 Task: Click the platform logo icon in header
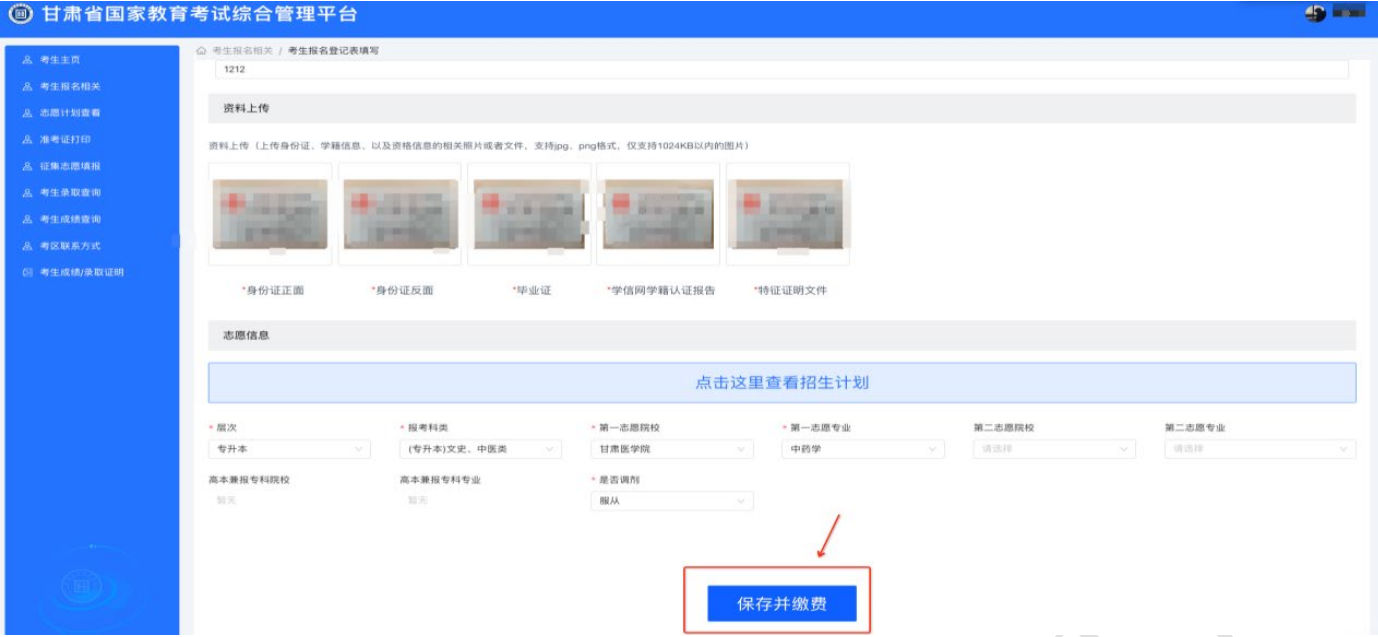tap(20, 14)
